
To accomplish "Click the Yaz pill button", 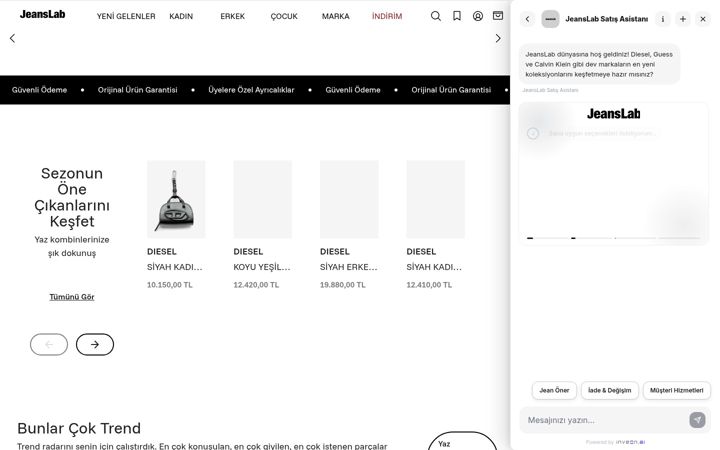I will 462,442.
